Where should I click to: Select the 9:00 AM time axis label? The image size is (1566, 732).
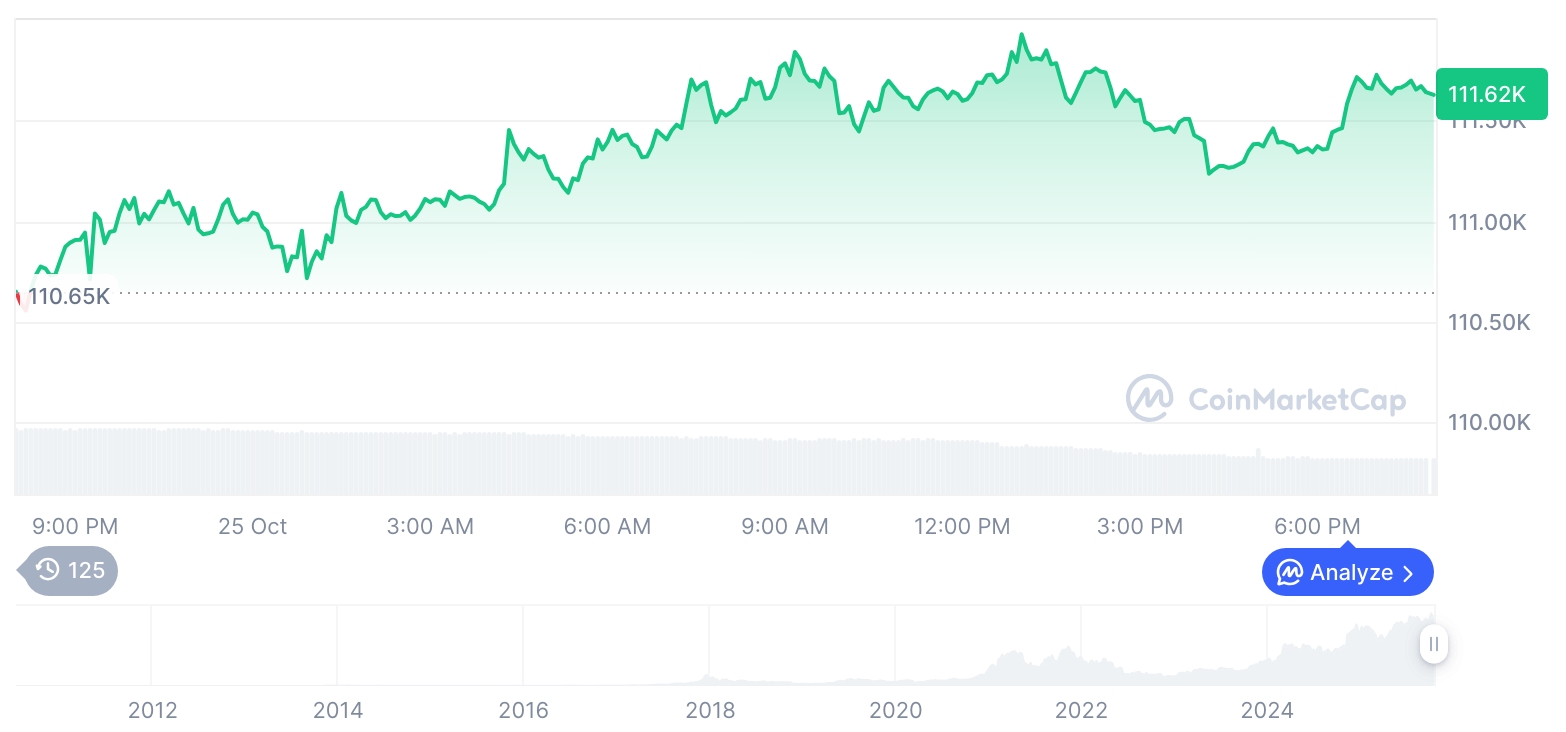(785, 526)
